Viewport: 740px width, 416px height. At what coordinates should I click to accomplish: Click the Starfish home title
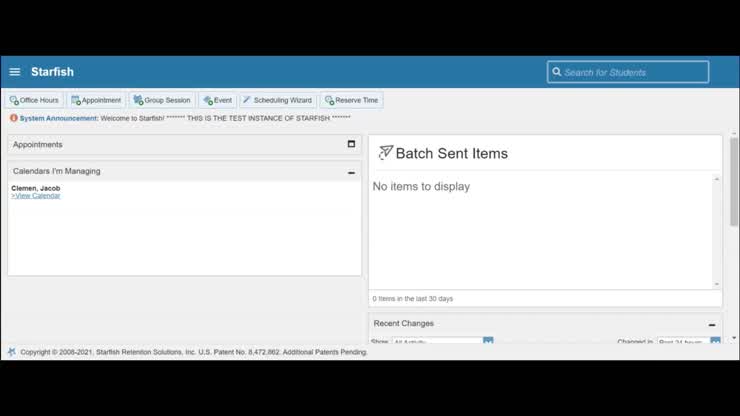(52, 72)
